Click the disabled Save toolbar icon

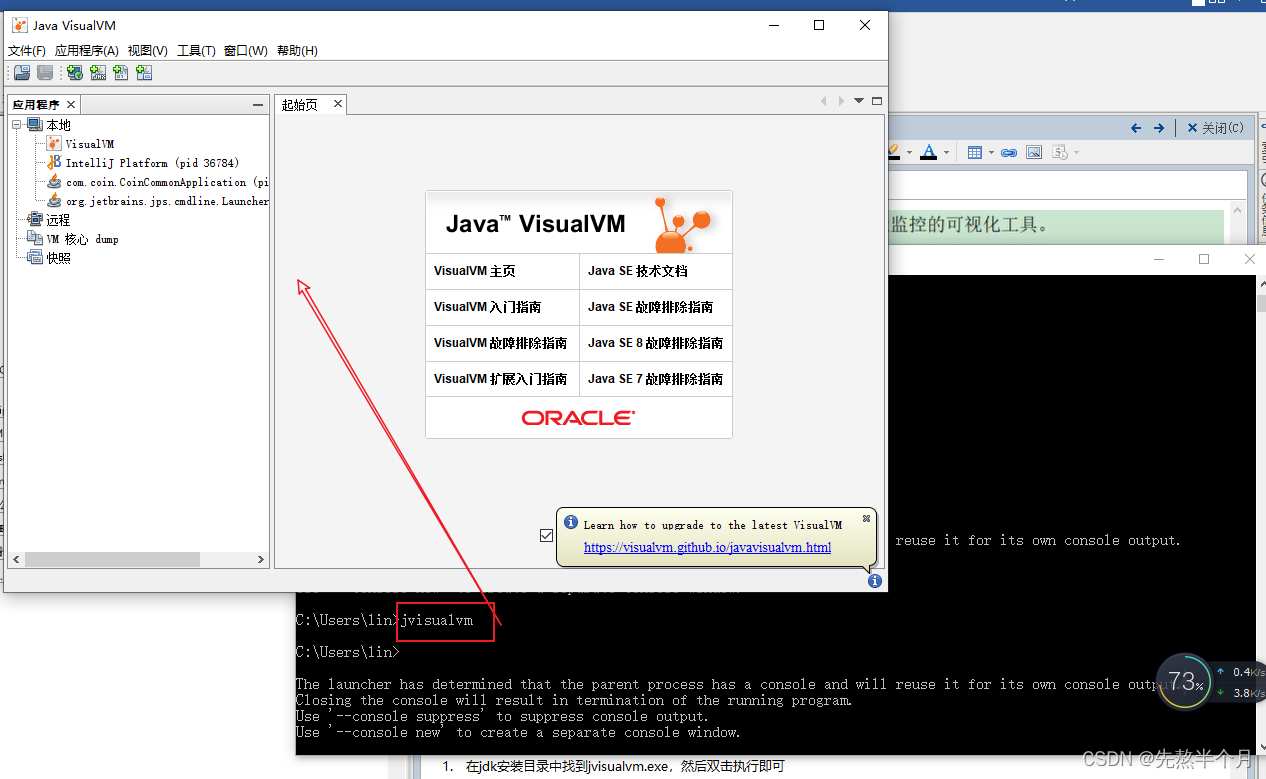tap(45, 72)
